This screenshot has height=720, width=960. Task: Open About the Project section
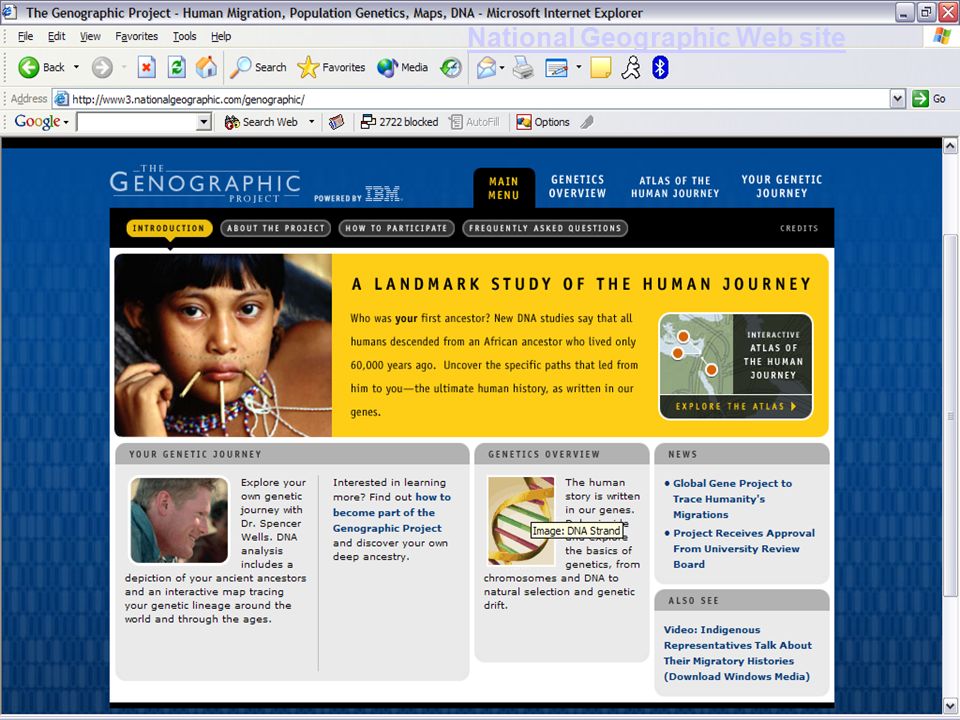tap(276, 228)
